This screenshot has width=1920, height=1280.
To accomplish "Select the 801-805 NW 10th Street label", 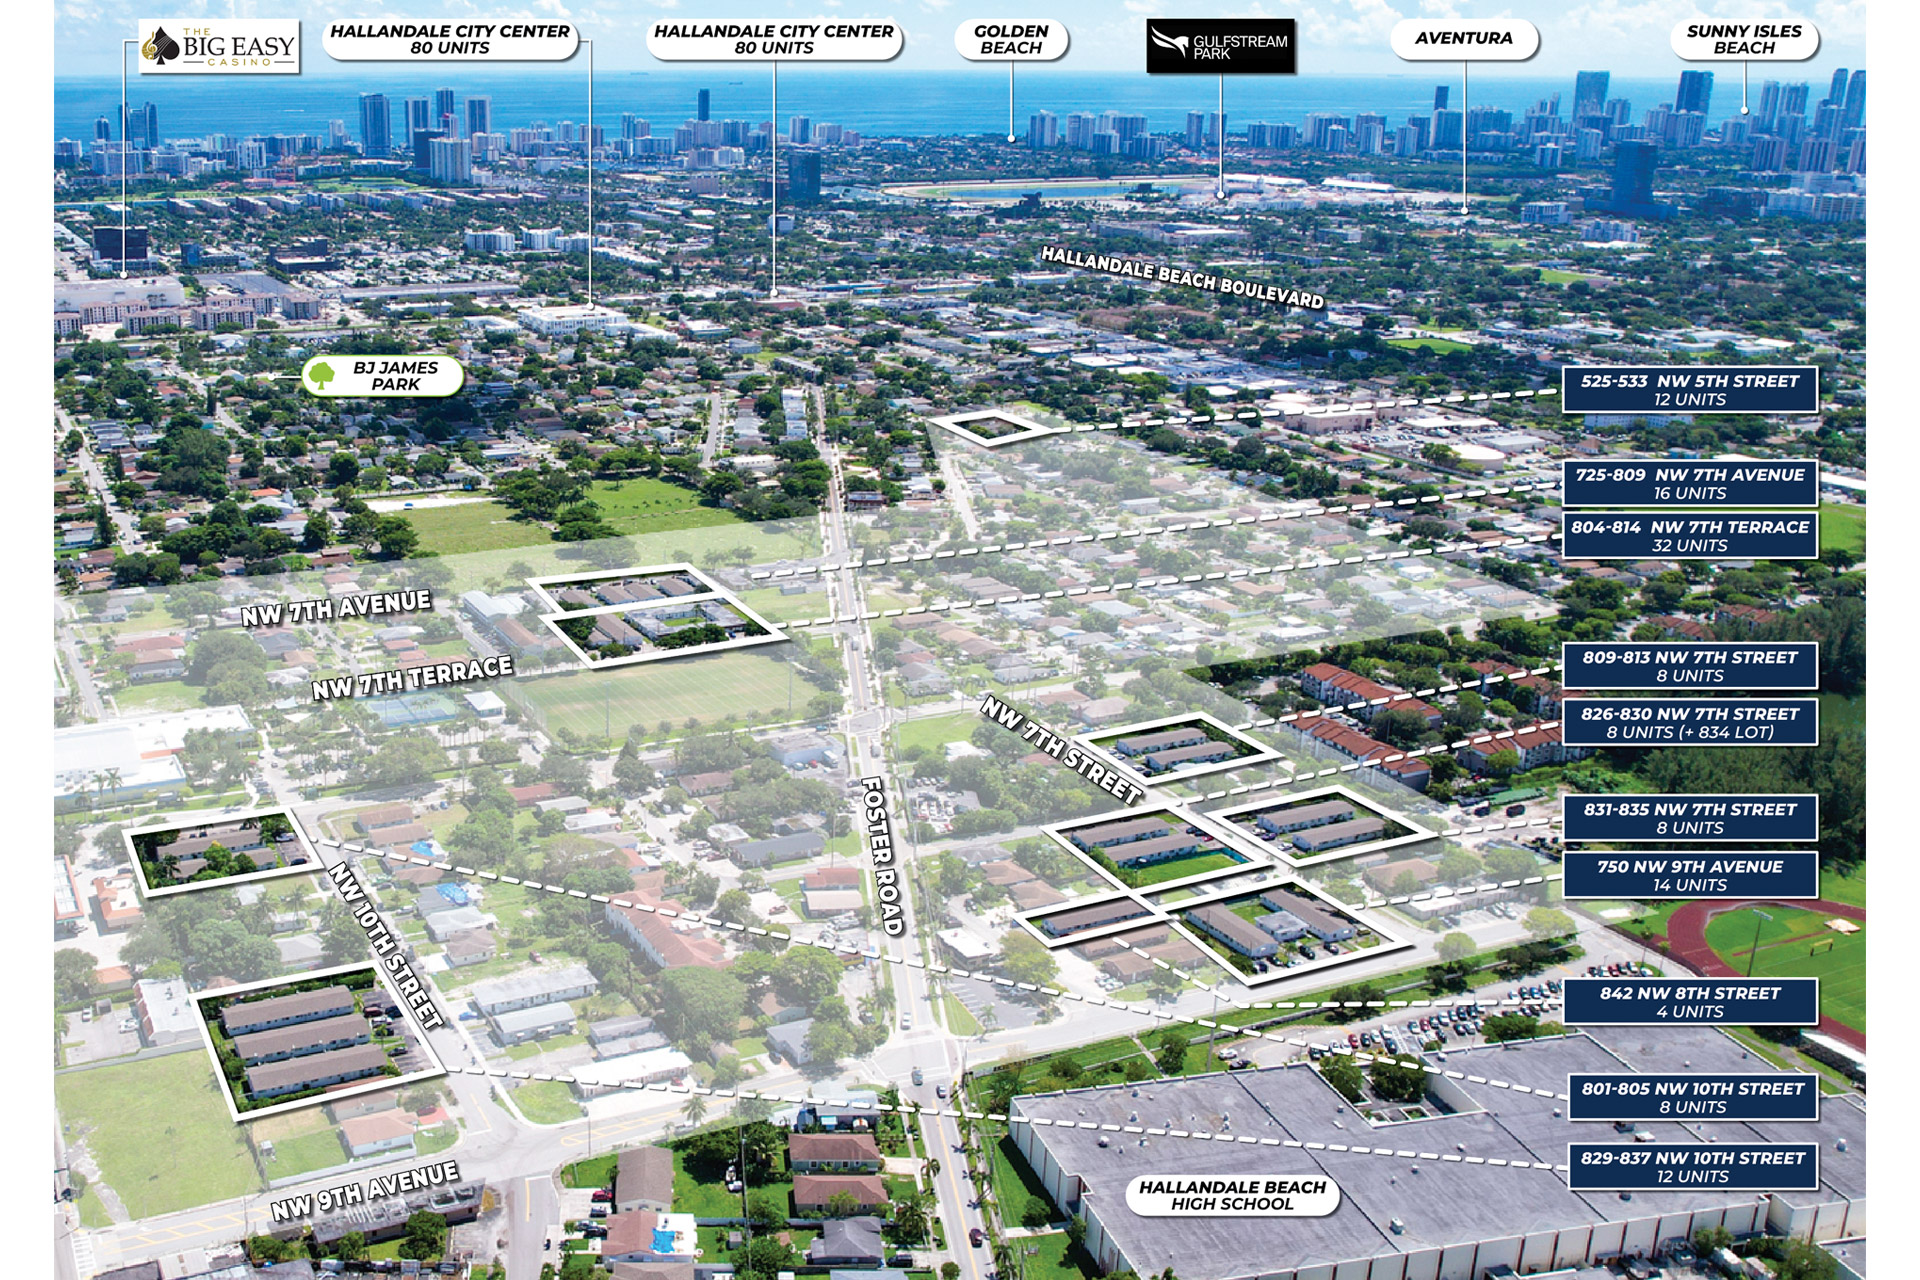I will click(1692, 1097).
